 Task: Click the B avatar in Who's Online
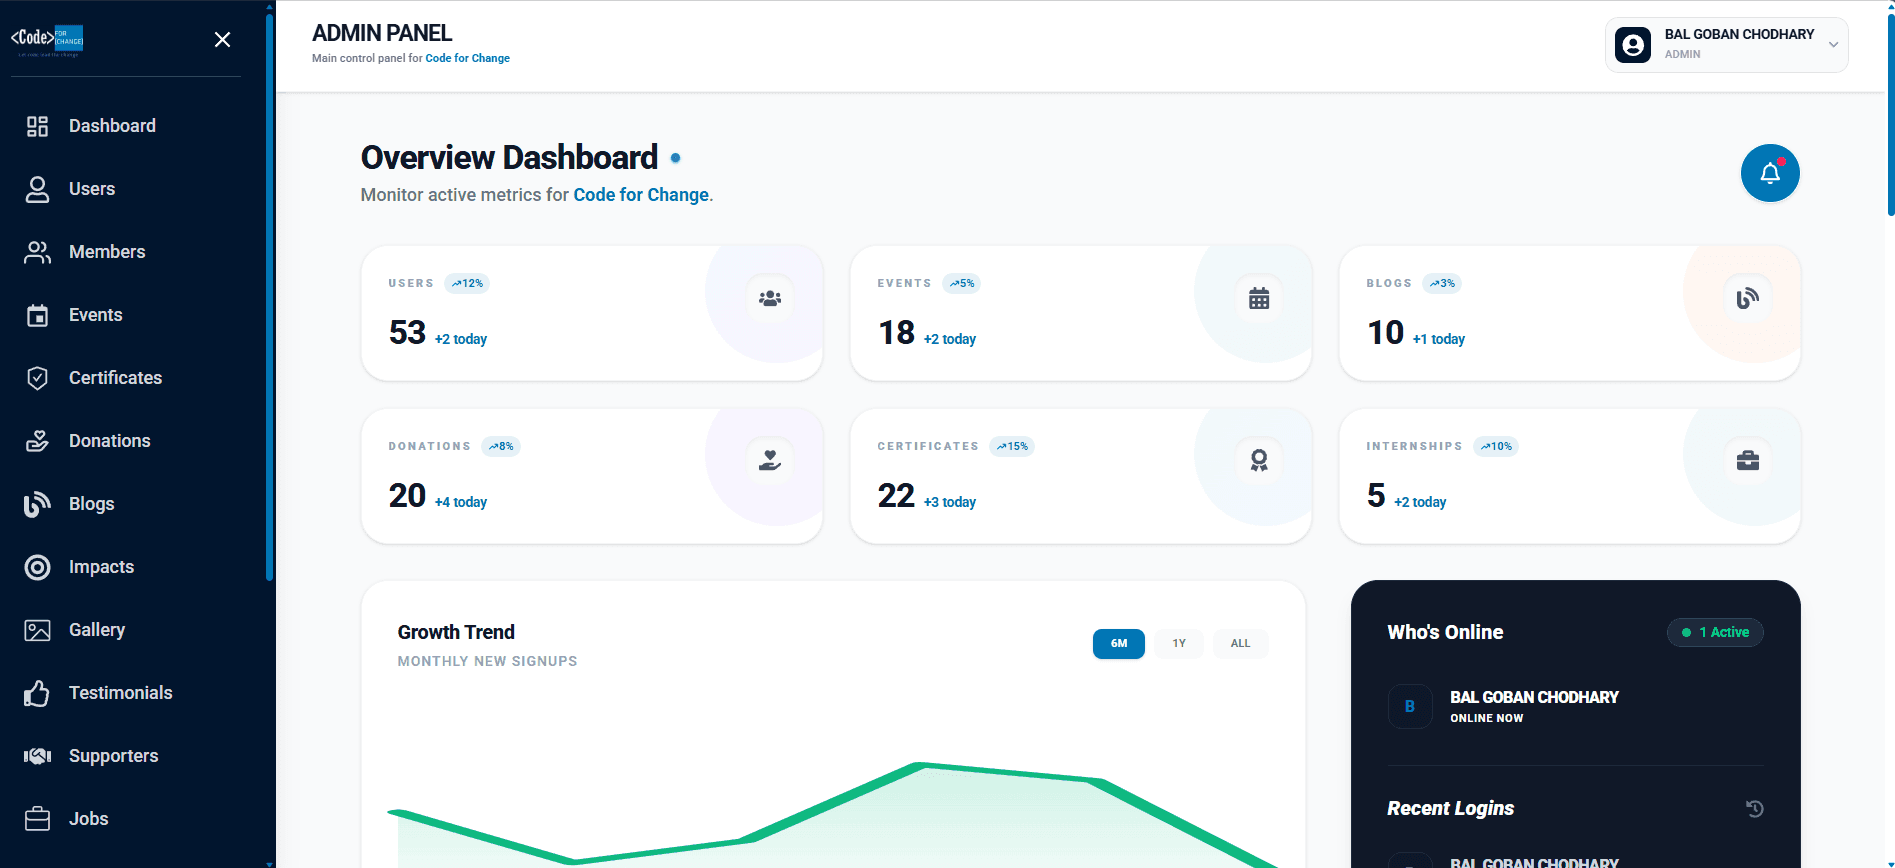pyautogui.click(x=1410, y=706)
